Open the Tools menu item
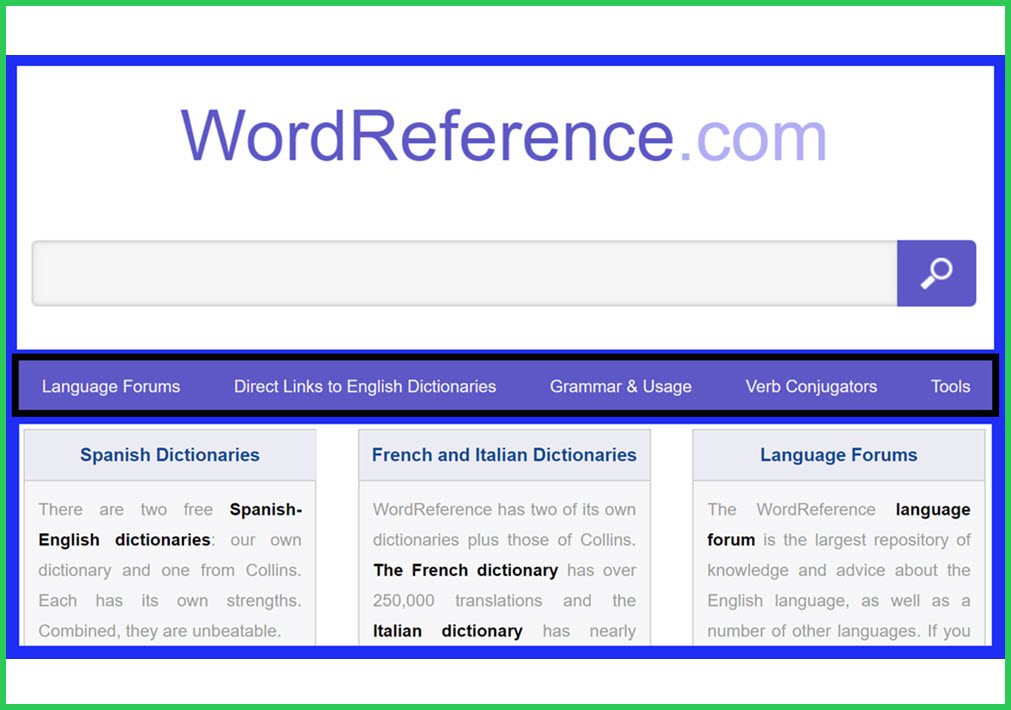 (x=950, y=386)
